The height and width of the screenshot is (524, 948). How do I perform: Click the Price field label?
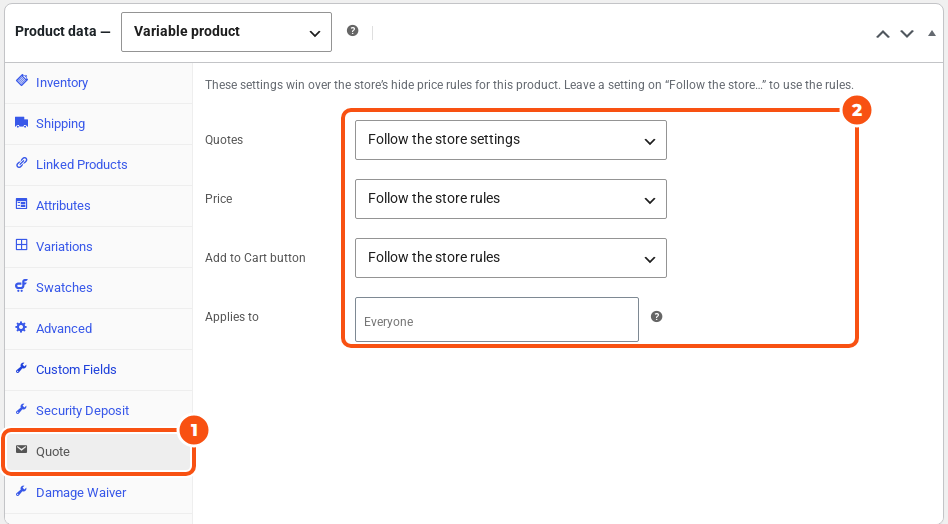coord(218,199)
